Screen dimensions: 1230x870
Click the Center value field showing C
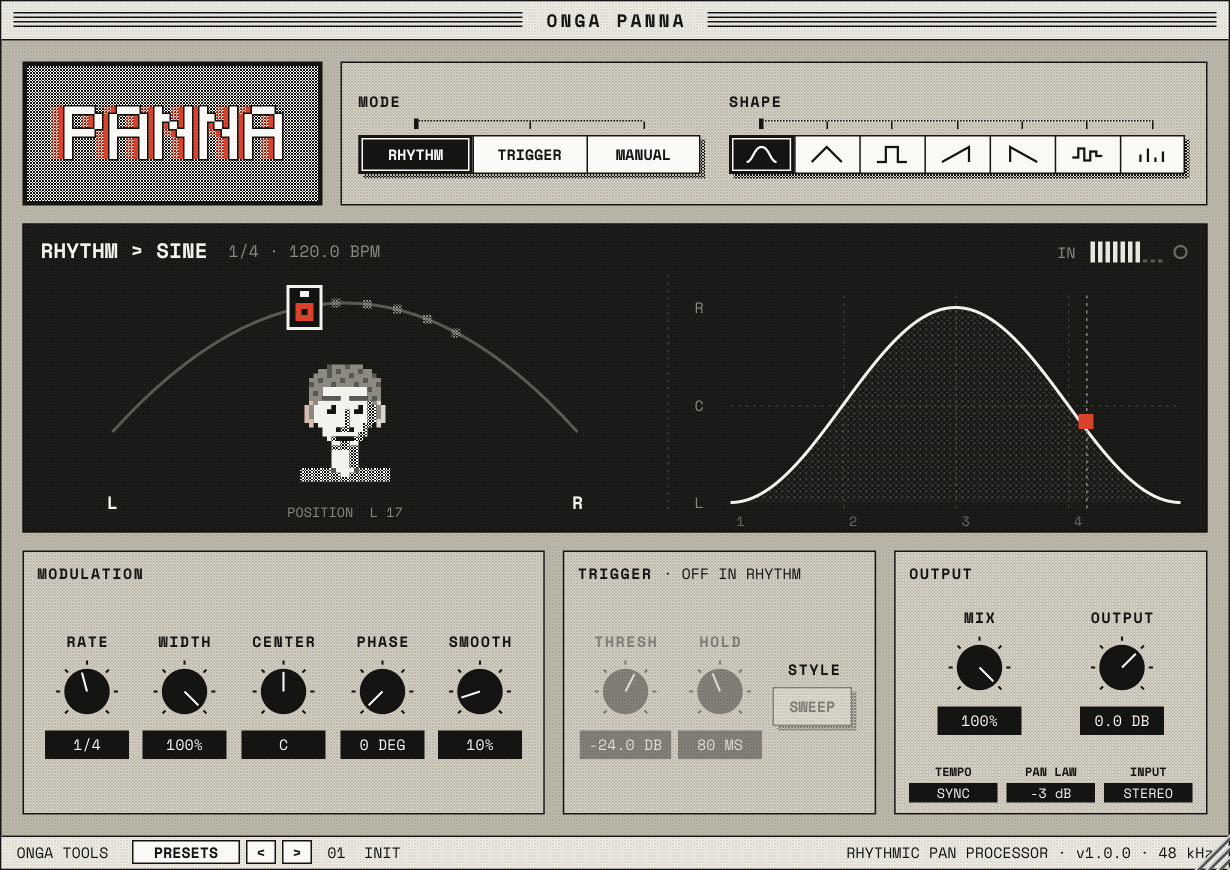pyautogui.click(x=283, y=745)
